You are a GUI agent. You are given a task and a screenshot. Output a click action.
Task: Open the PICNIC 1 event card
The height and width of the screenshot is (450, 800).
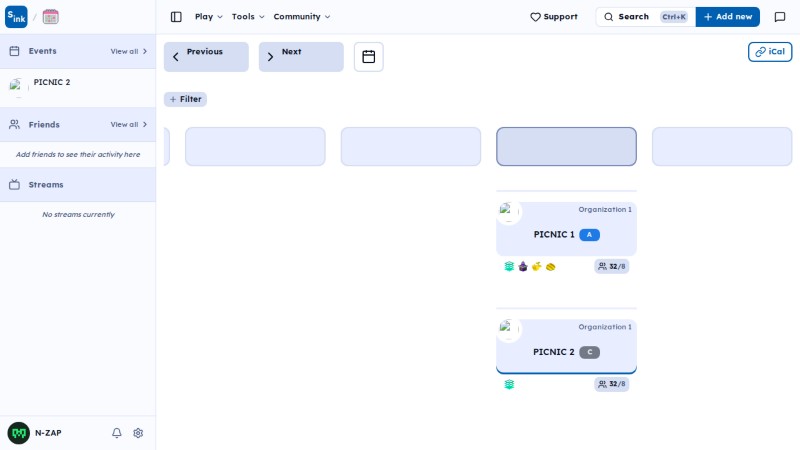click(x=566, y=229)
